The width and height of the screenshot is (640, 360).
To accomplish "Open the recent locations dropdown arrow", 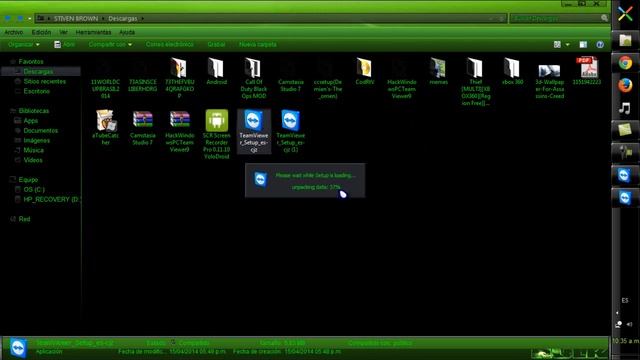I will tap(30, 18).
